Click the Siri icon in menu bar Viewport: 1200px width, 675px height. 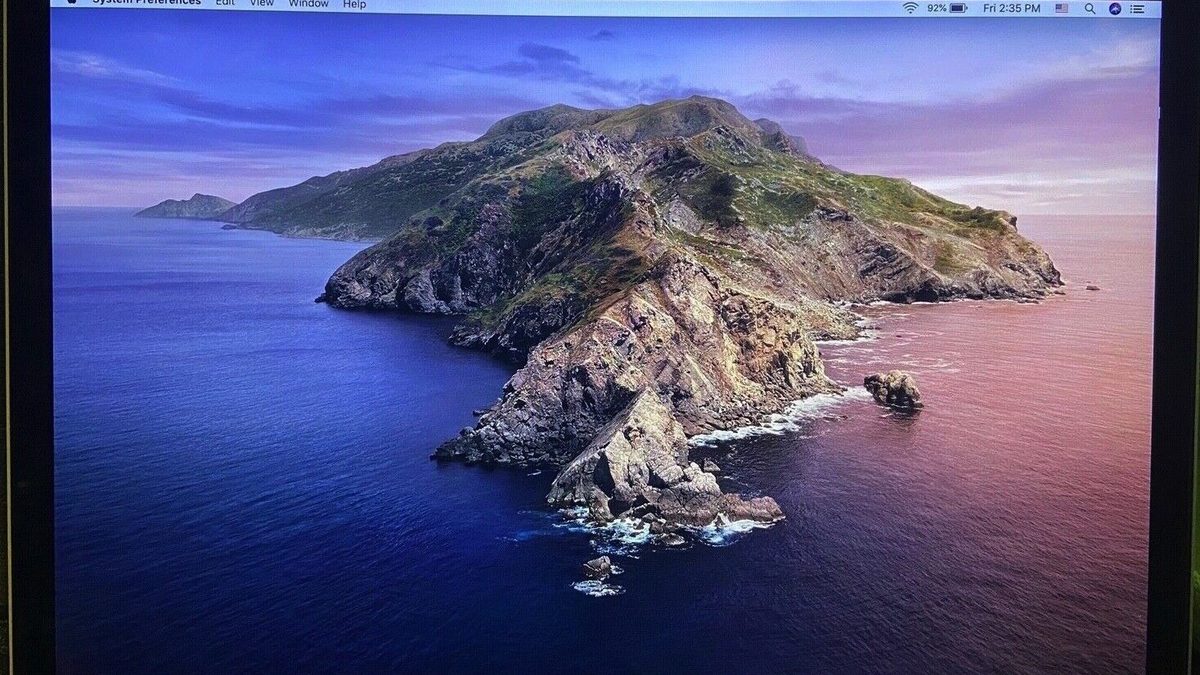coord(1115,8)
